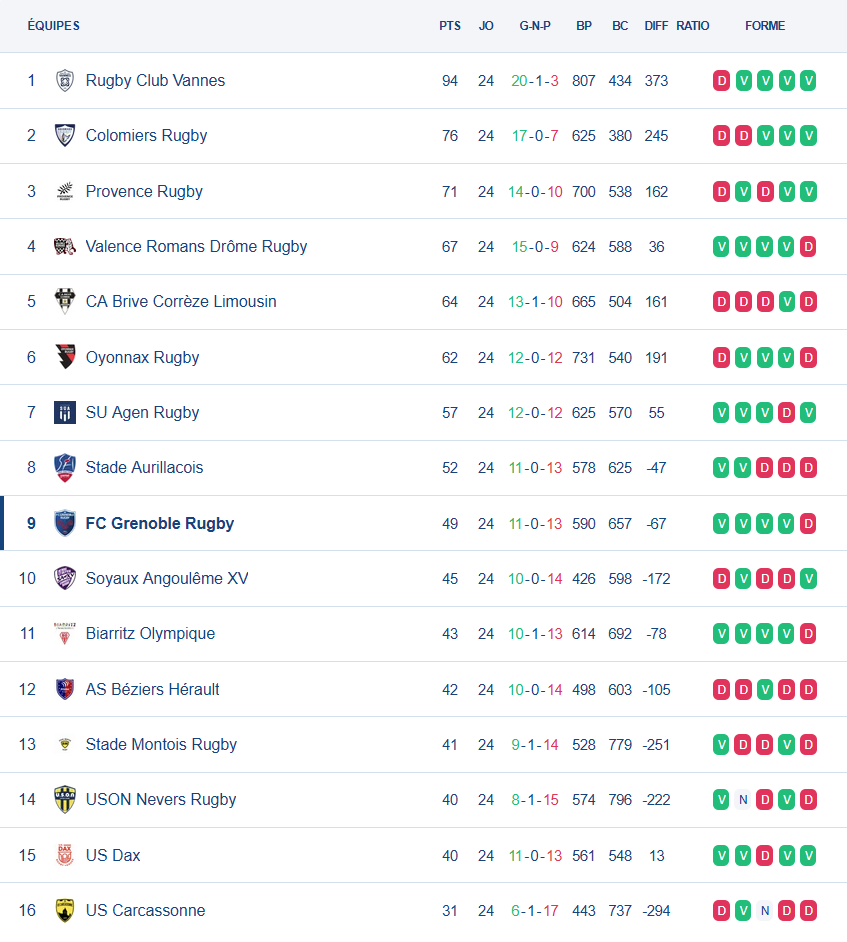The width and height of the screenshot is (847, 942).
Task: Click US Dax's last green V form badge
Action: [x=808, y=855]
